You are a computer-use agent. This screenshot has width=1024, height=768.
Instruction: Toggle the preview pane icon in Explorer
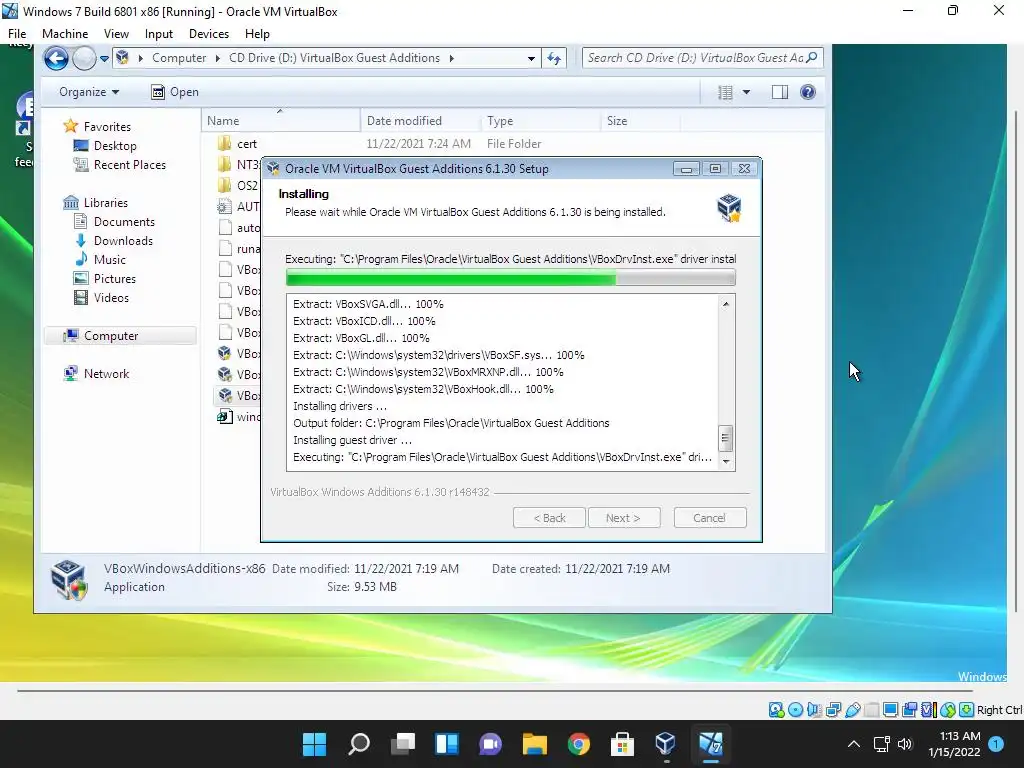[x=780, y=92]
